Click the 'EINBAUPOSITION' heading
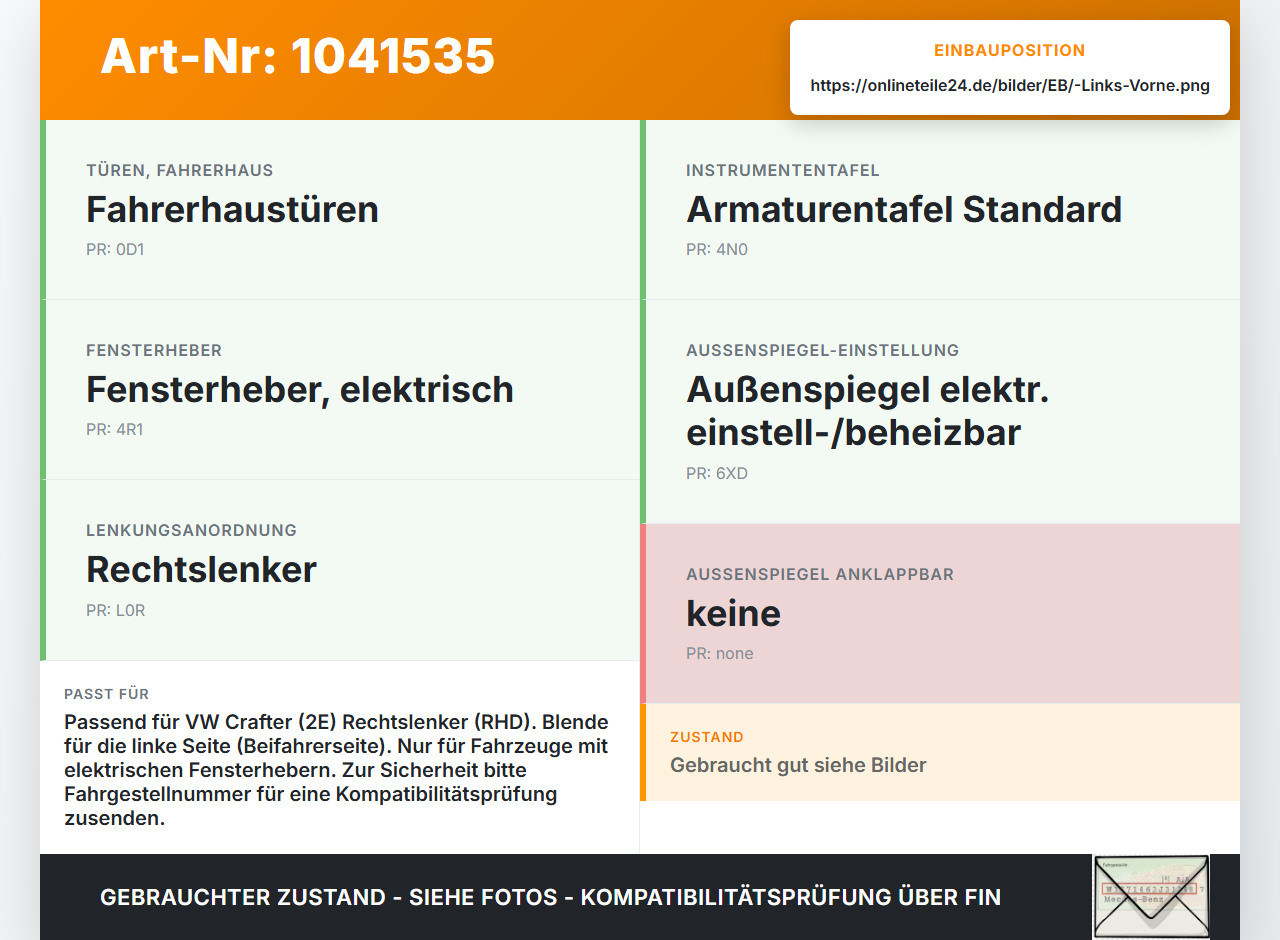This screenshot has height=940, width=1280. pos(1010,51)
